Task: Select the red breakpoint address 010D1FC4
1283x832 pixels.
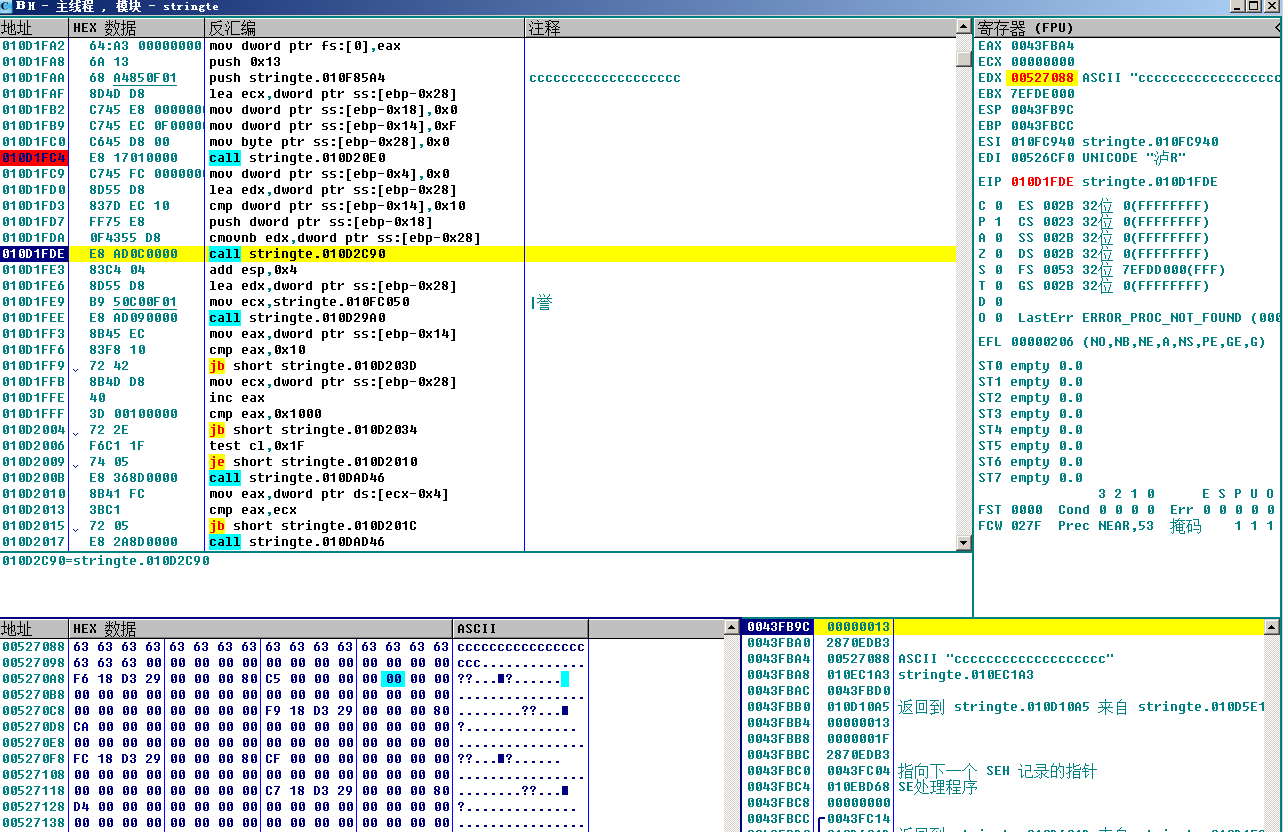Action: 34,158
